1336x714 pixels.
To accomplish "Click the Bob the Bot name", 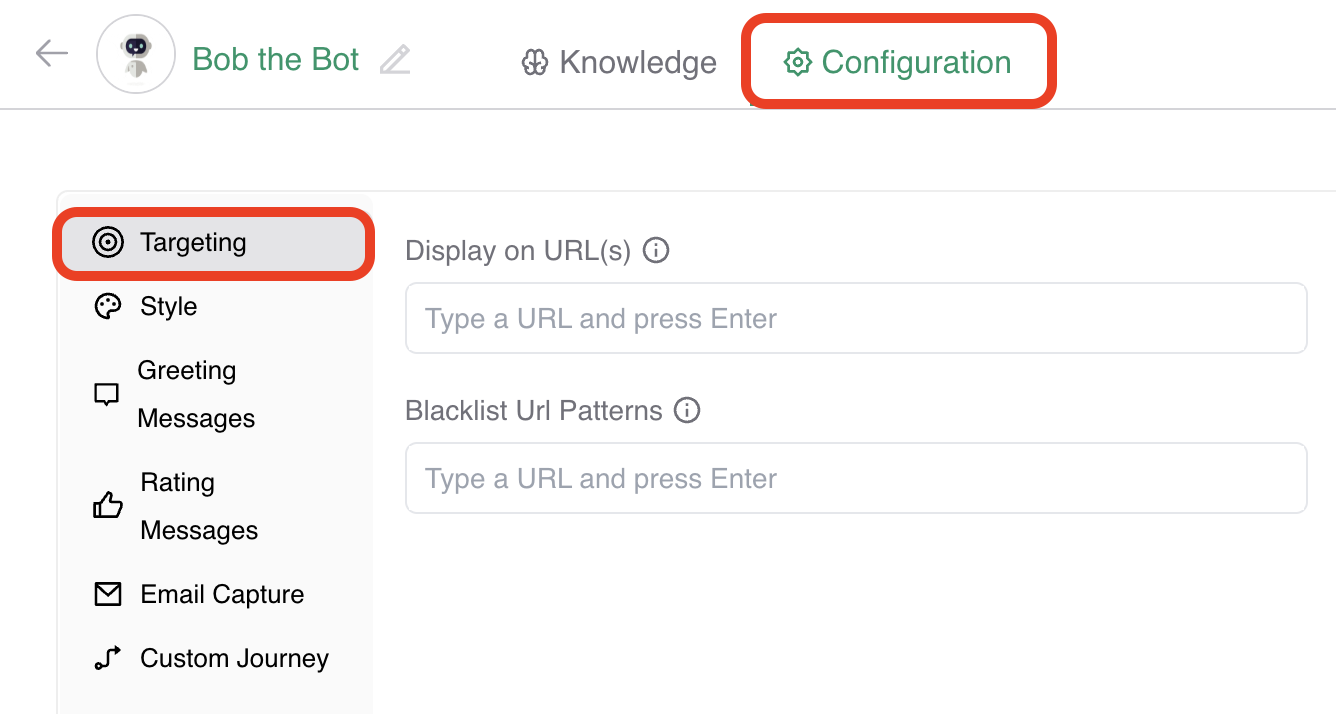I will pyautogui.click(x=275, y=60).
